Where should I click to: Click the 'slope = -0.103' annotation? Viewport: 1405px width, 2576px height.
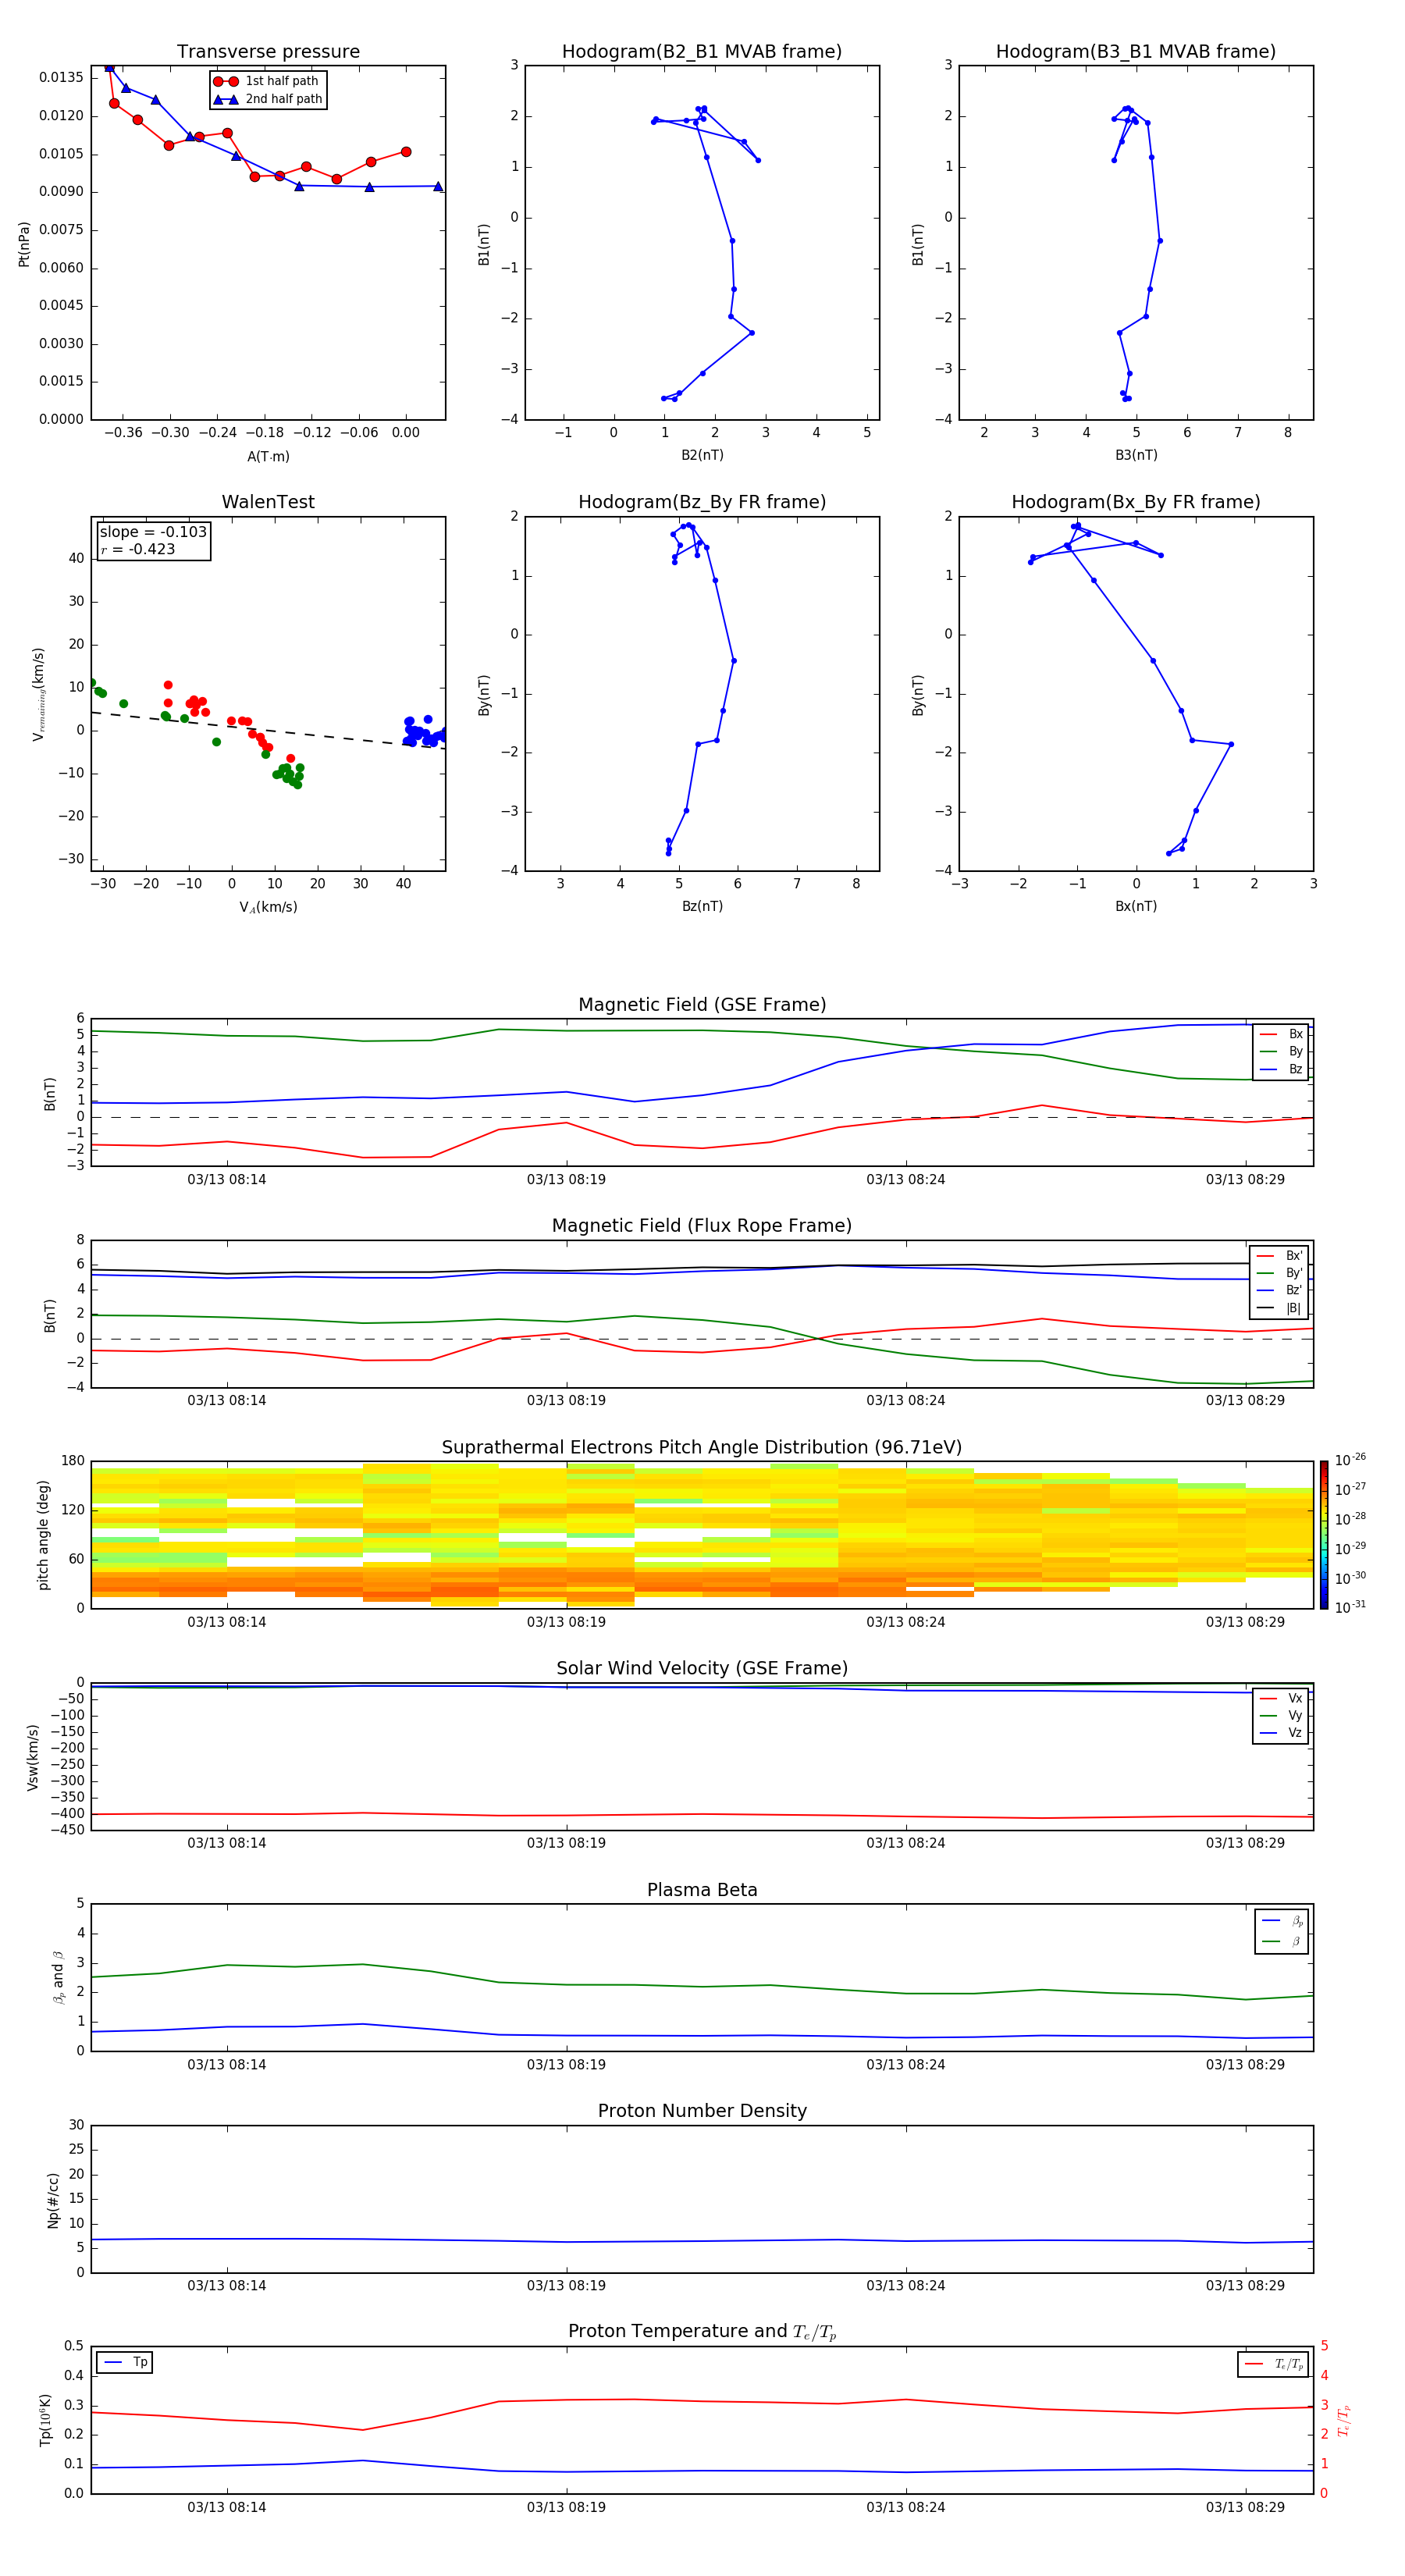pyautogui.click(x=153, y=532)
